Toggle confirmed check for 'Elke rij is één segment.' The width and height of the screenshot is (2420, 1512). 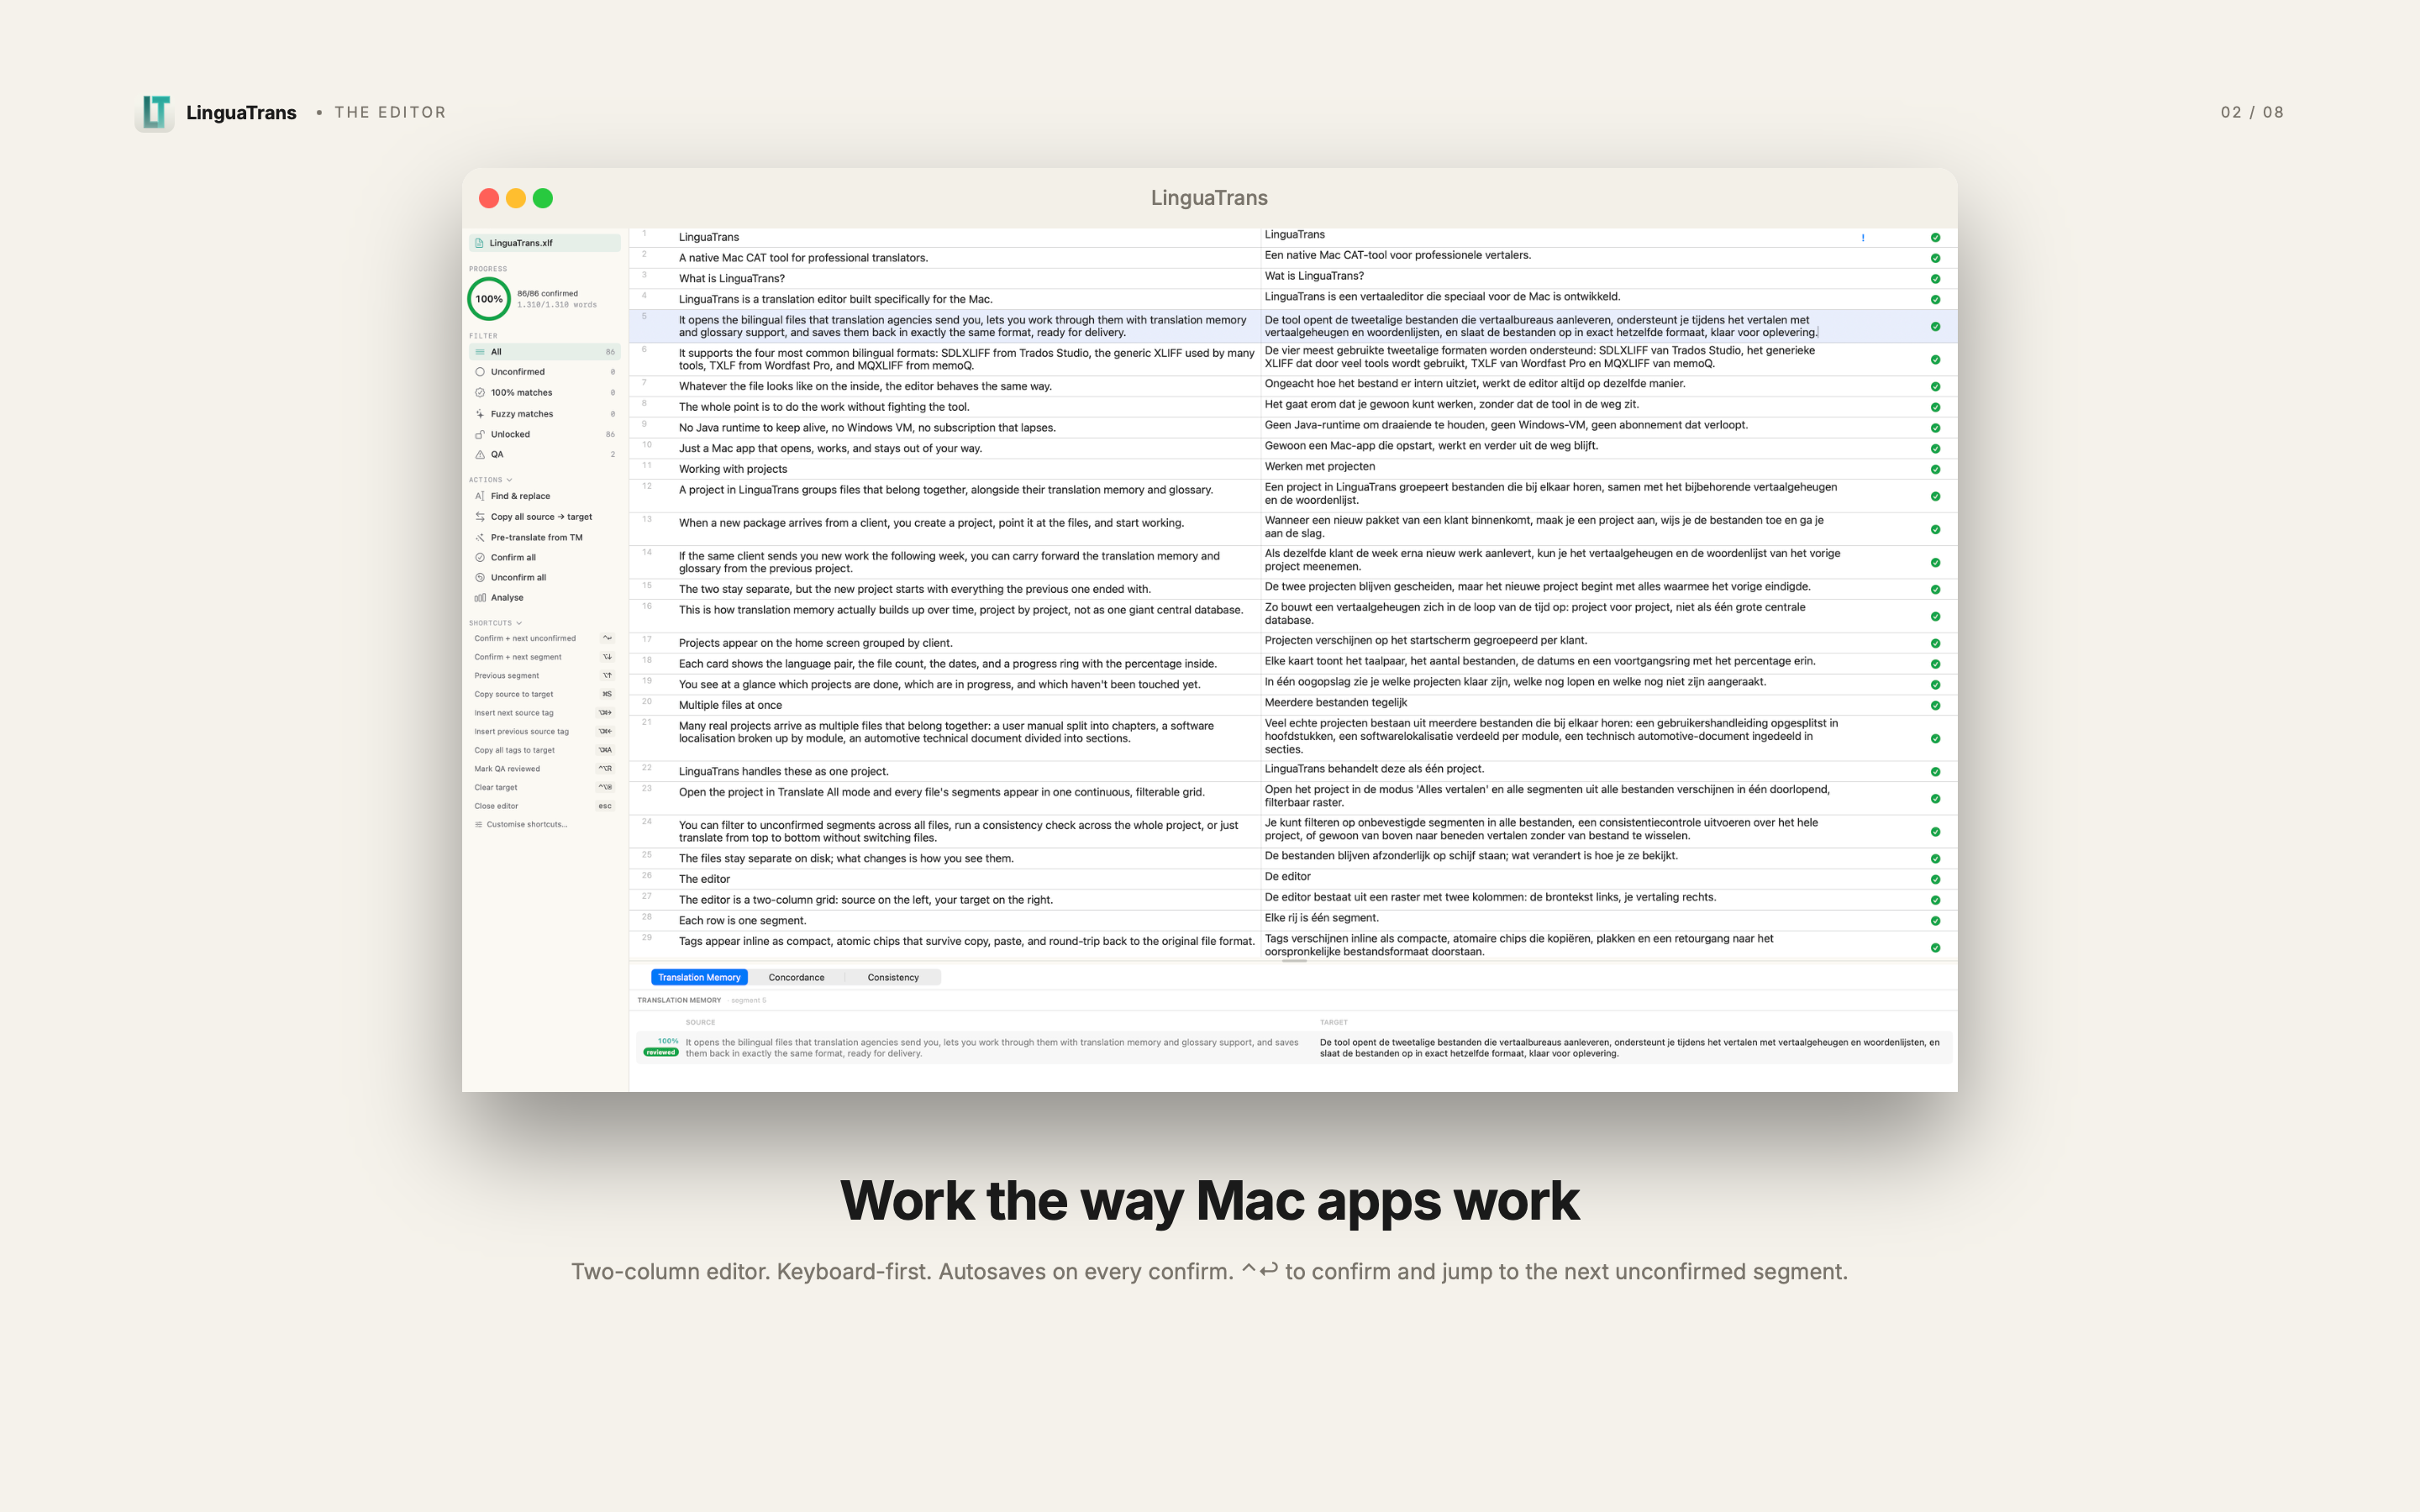[1935, 921]
